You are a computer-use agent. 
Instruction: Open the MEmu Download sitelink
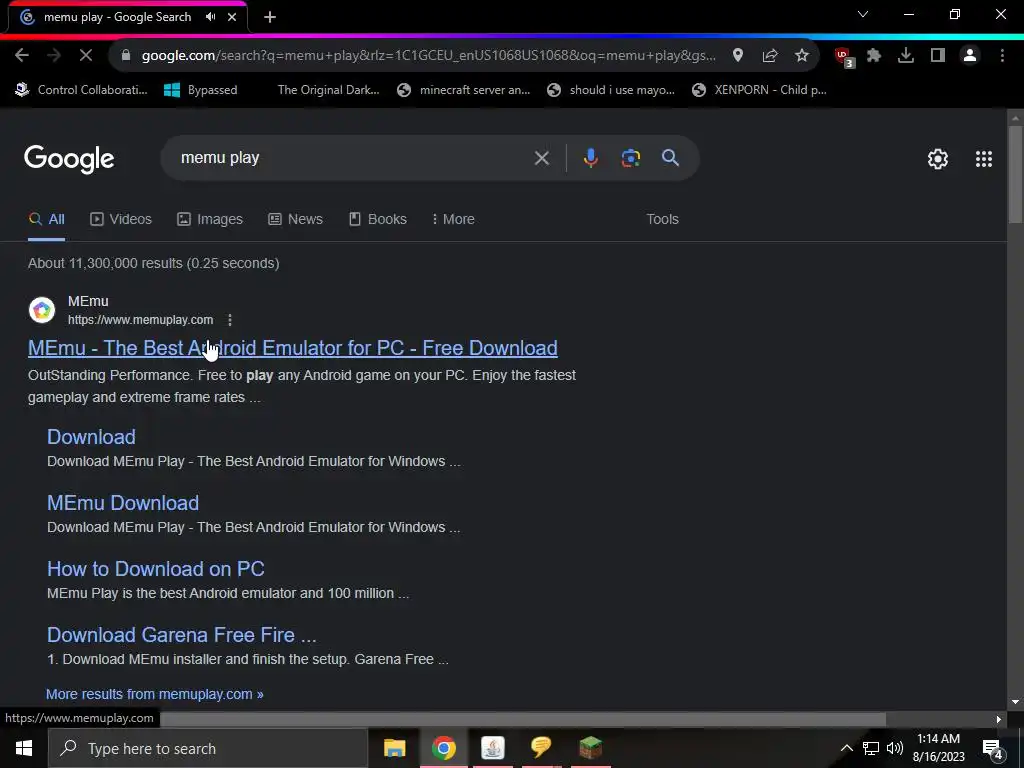tap(123, 503)
